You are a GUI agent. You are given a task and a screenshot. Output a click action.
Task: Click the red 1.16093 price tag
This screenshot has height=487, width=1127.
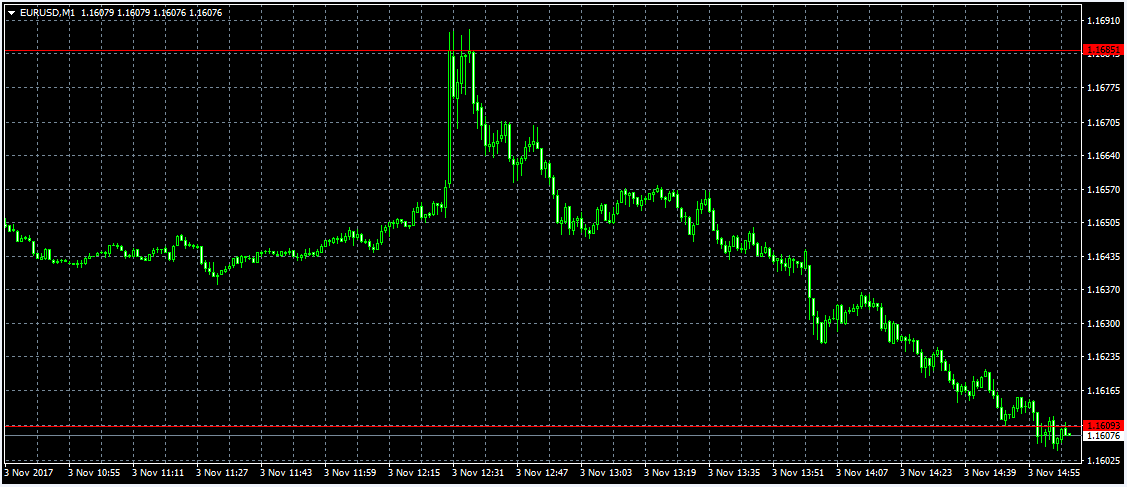1106,426
